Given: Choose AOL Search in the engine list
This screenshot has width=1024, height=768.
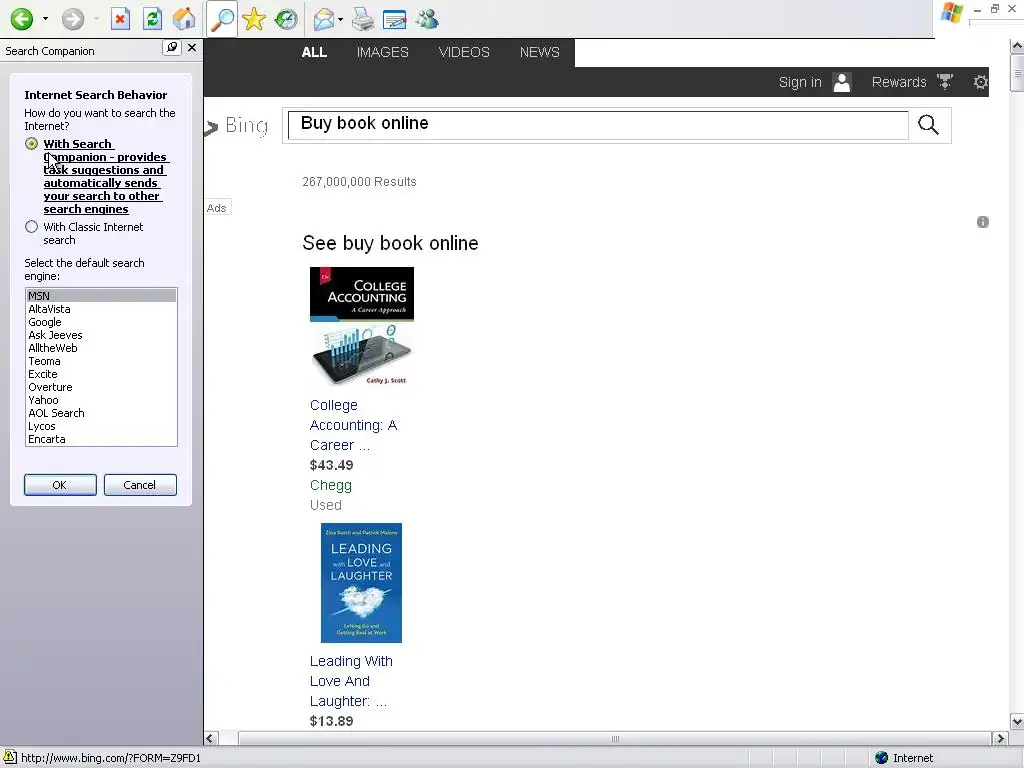Looking at the screenshot, I should click(101, 413).
